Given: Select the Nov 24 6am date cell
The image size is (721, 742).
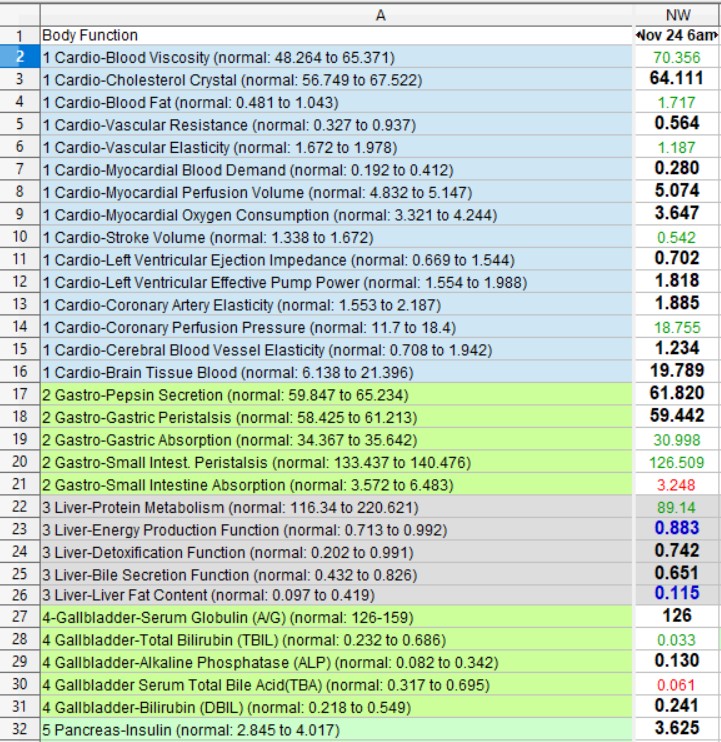Looking at the screenshot, I should click(x=677, y=35).
